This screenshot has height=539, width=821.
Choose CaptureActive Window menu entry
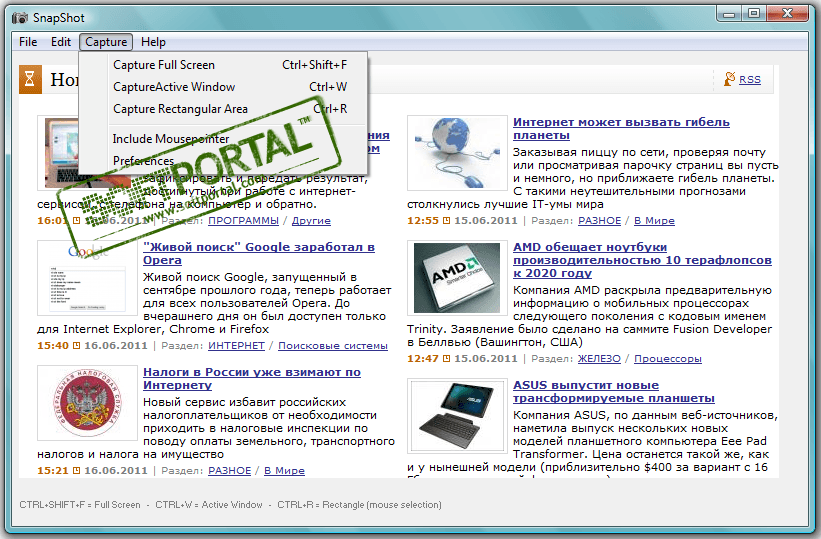223,87
